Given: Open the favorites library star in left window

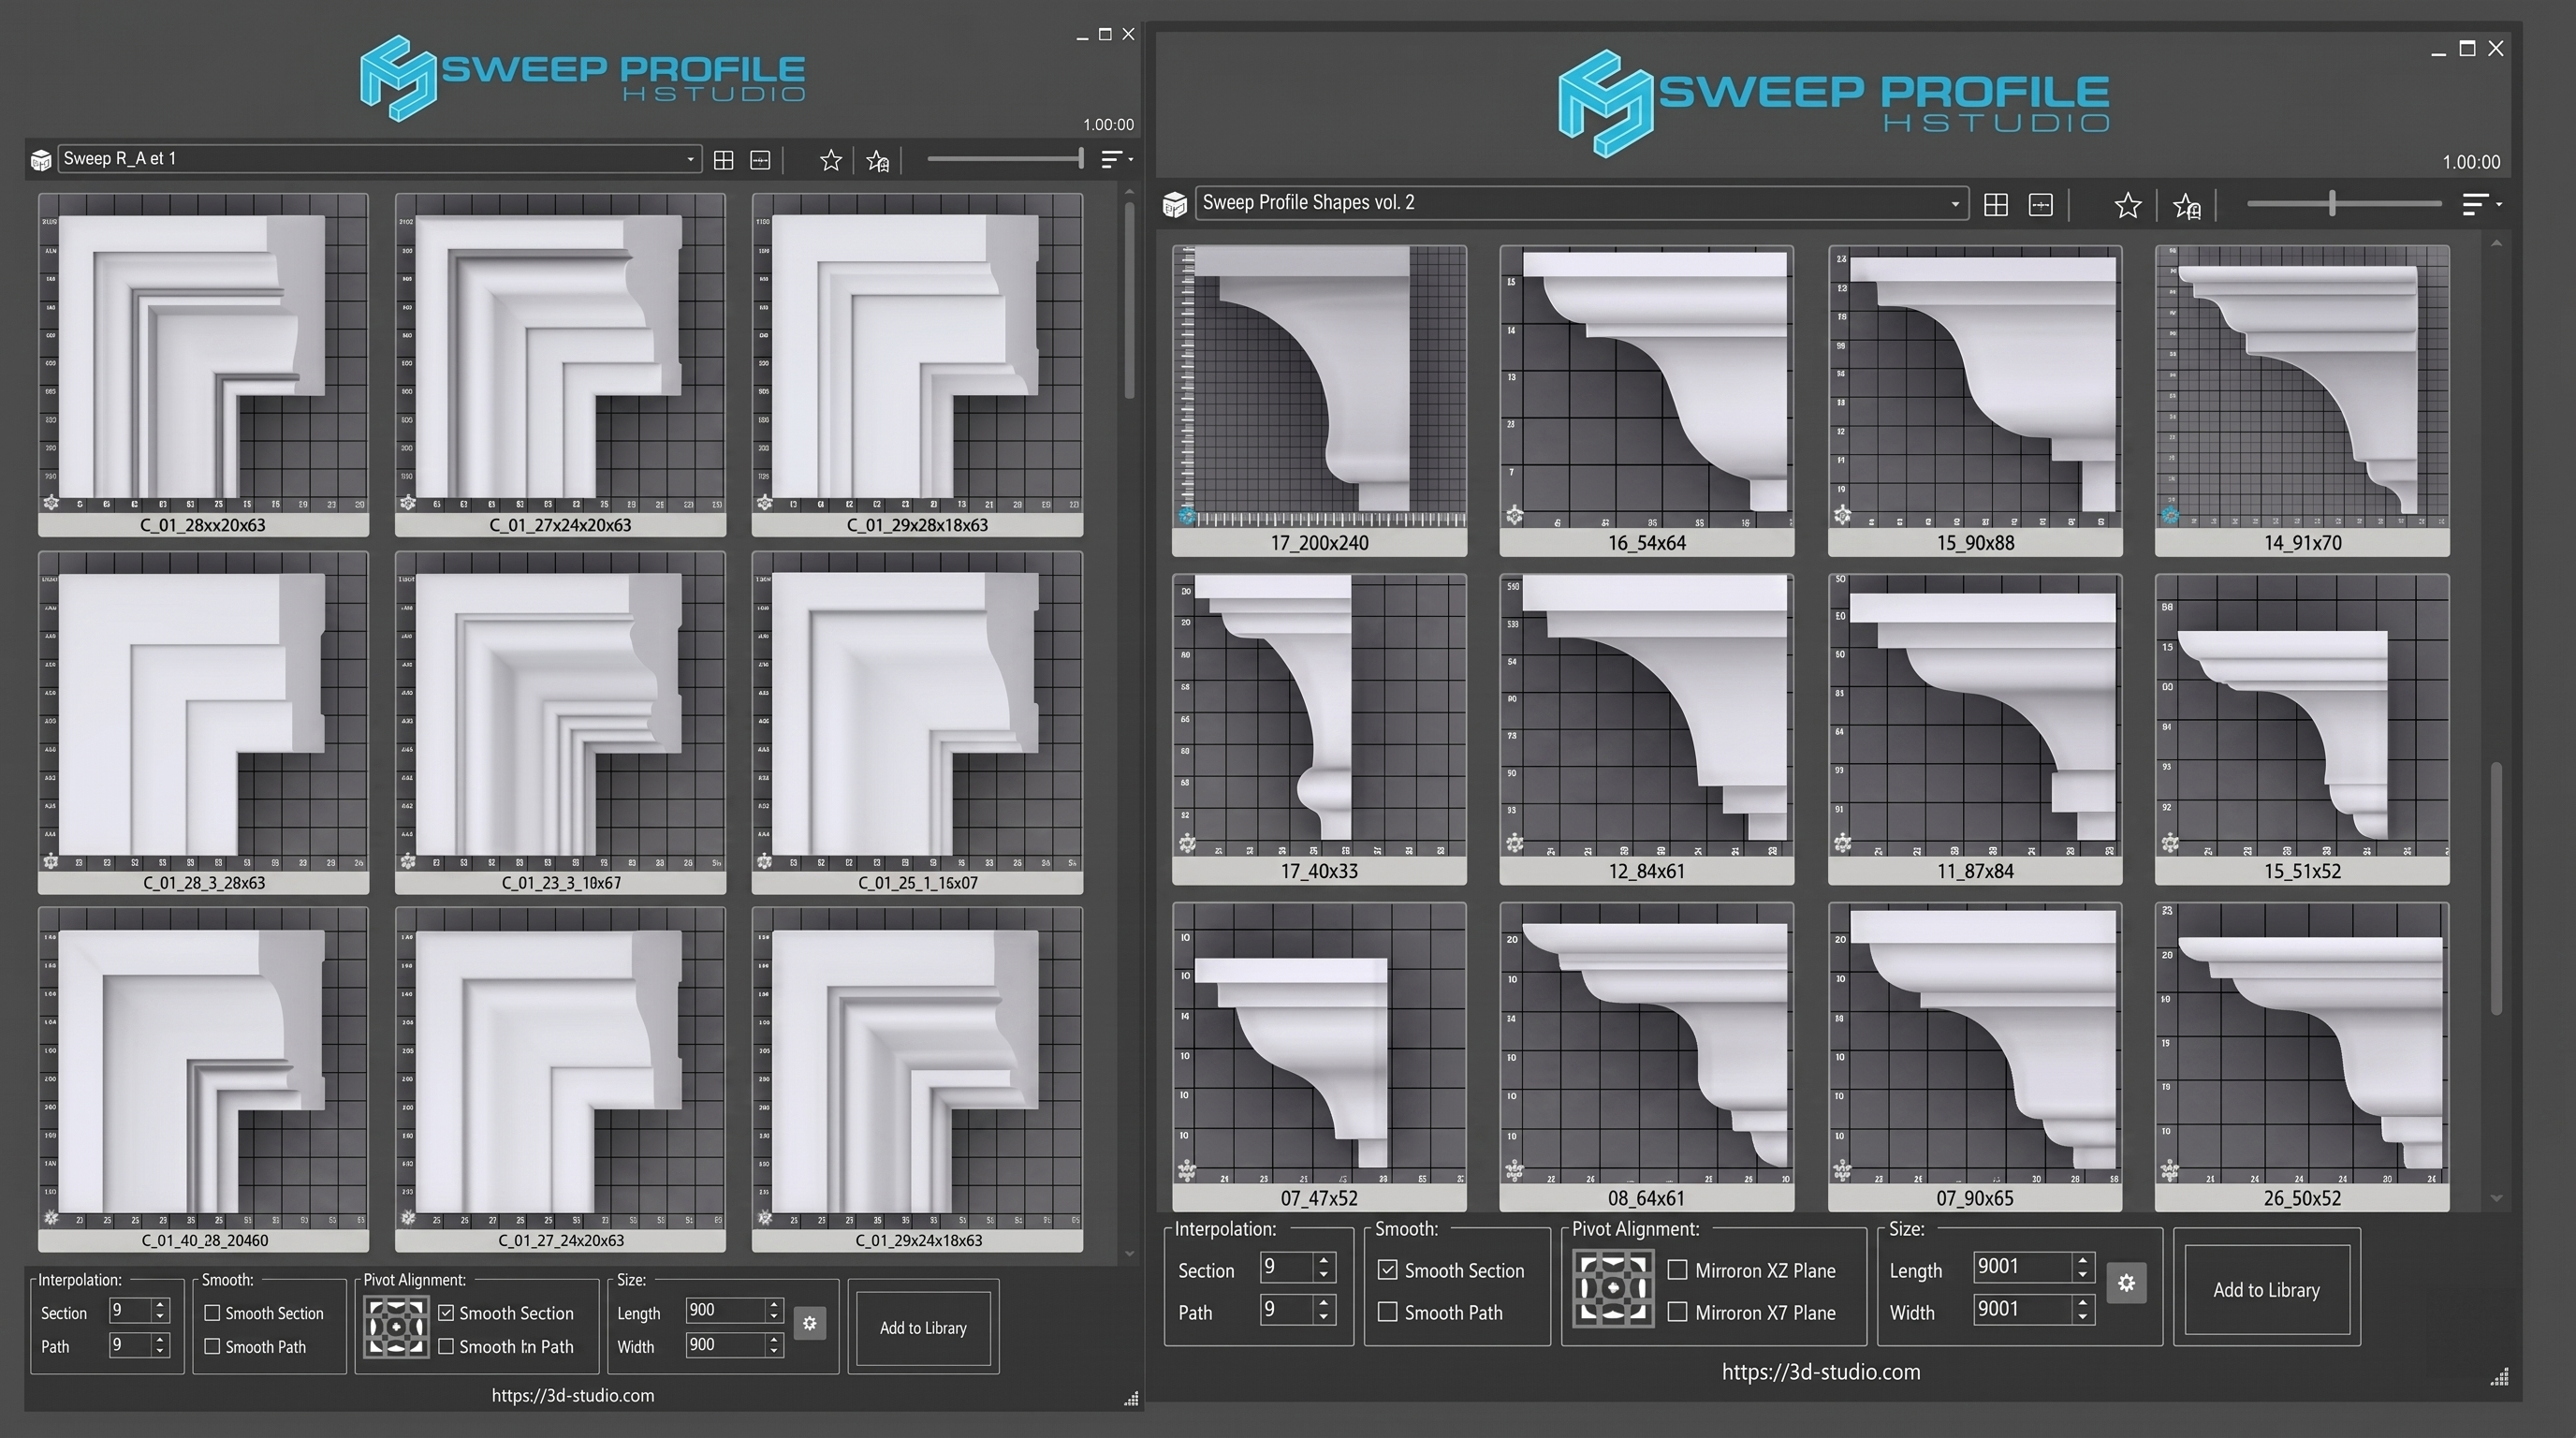Looking at the screenshot, I should [x=878, y=160].
